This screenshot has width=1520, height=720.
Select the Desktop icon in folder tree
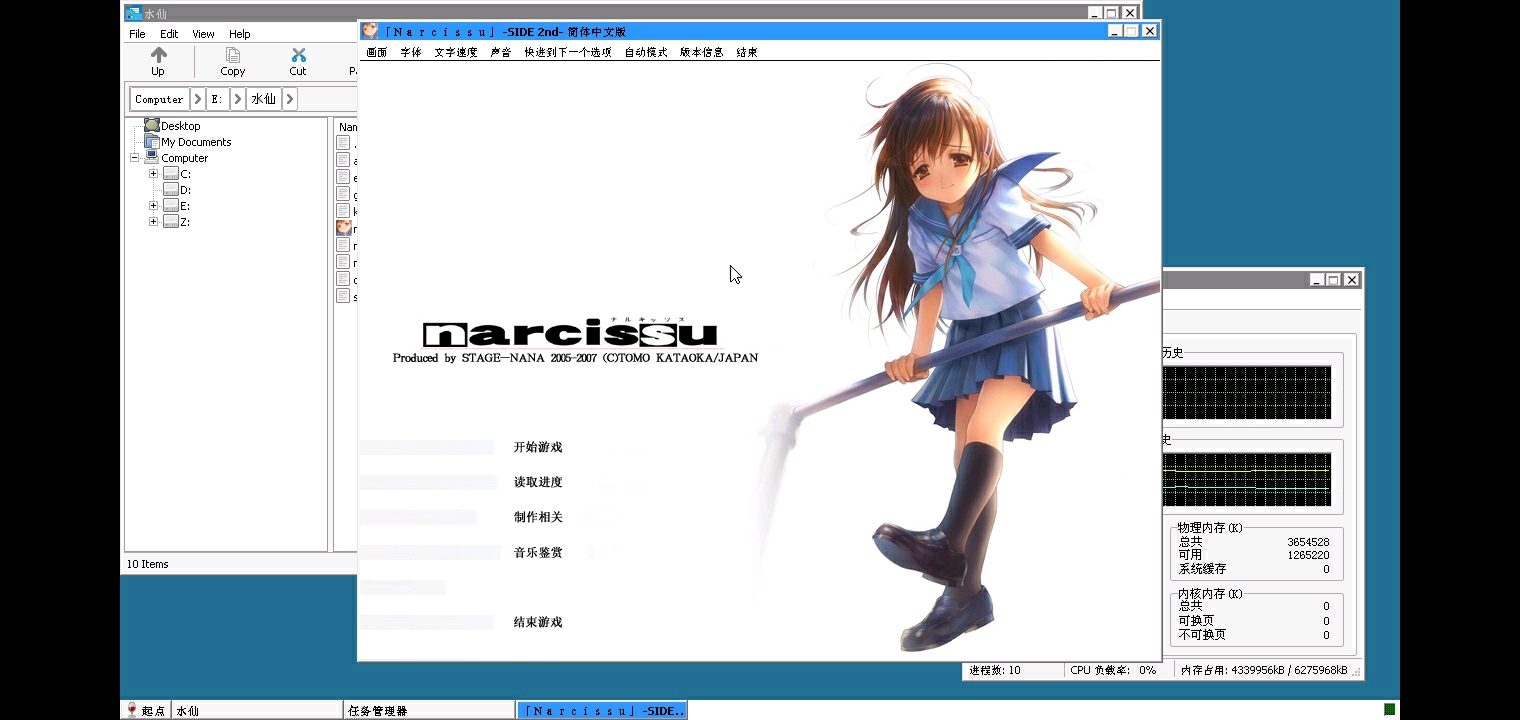tap(152, 126)
